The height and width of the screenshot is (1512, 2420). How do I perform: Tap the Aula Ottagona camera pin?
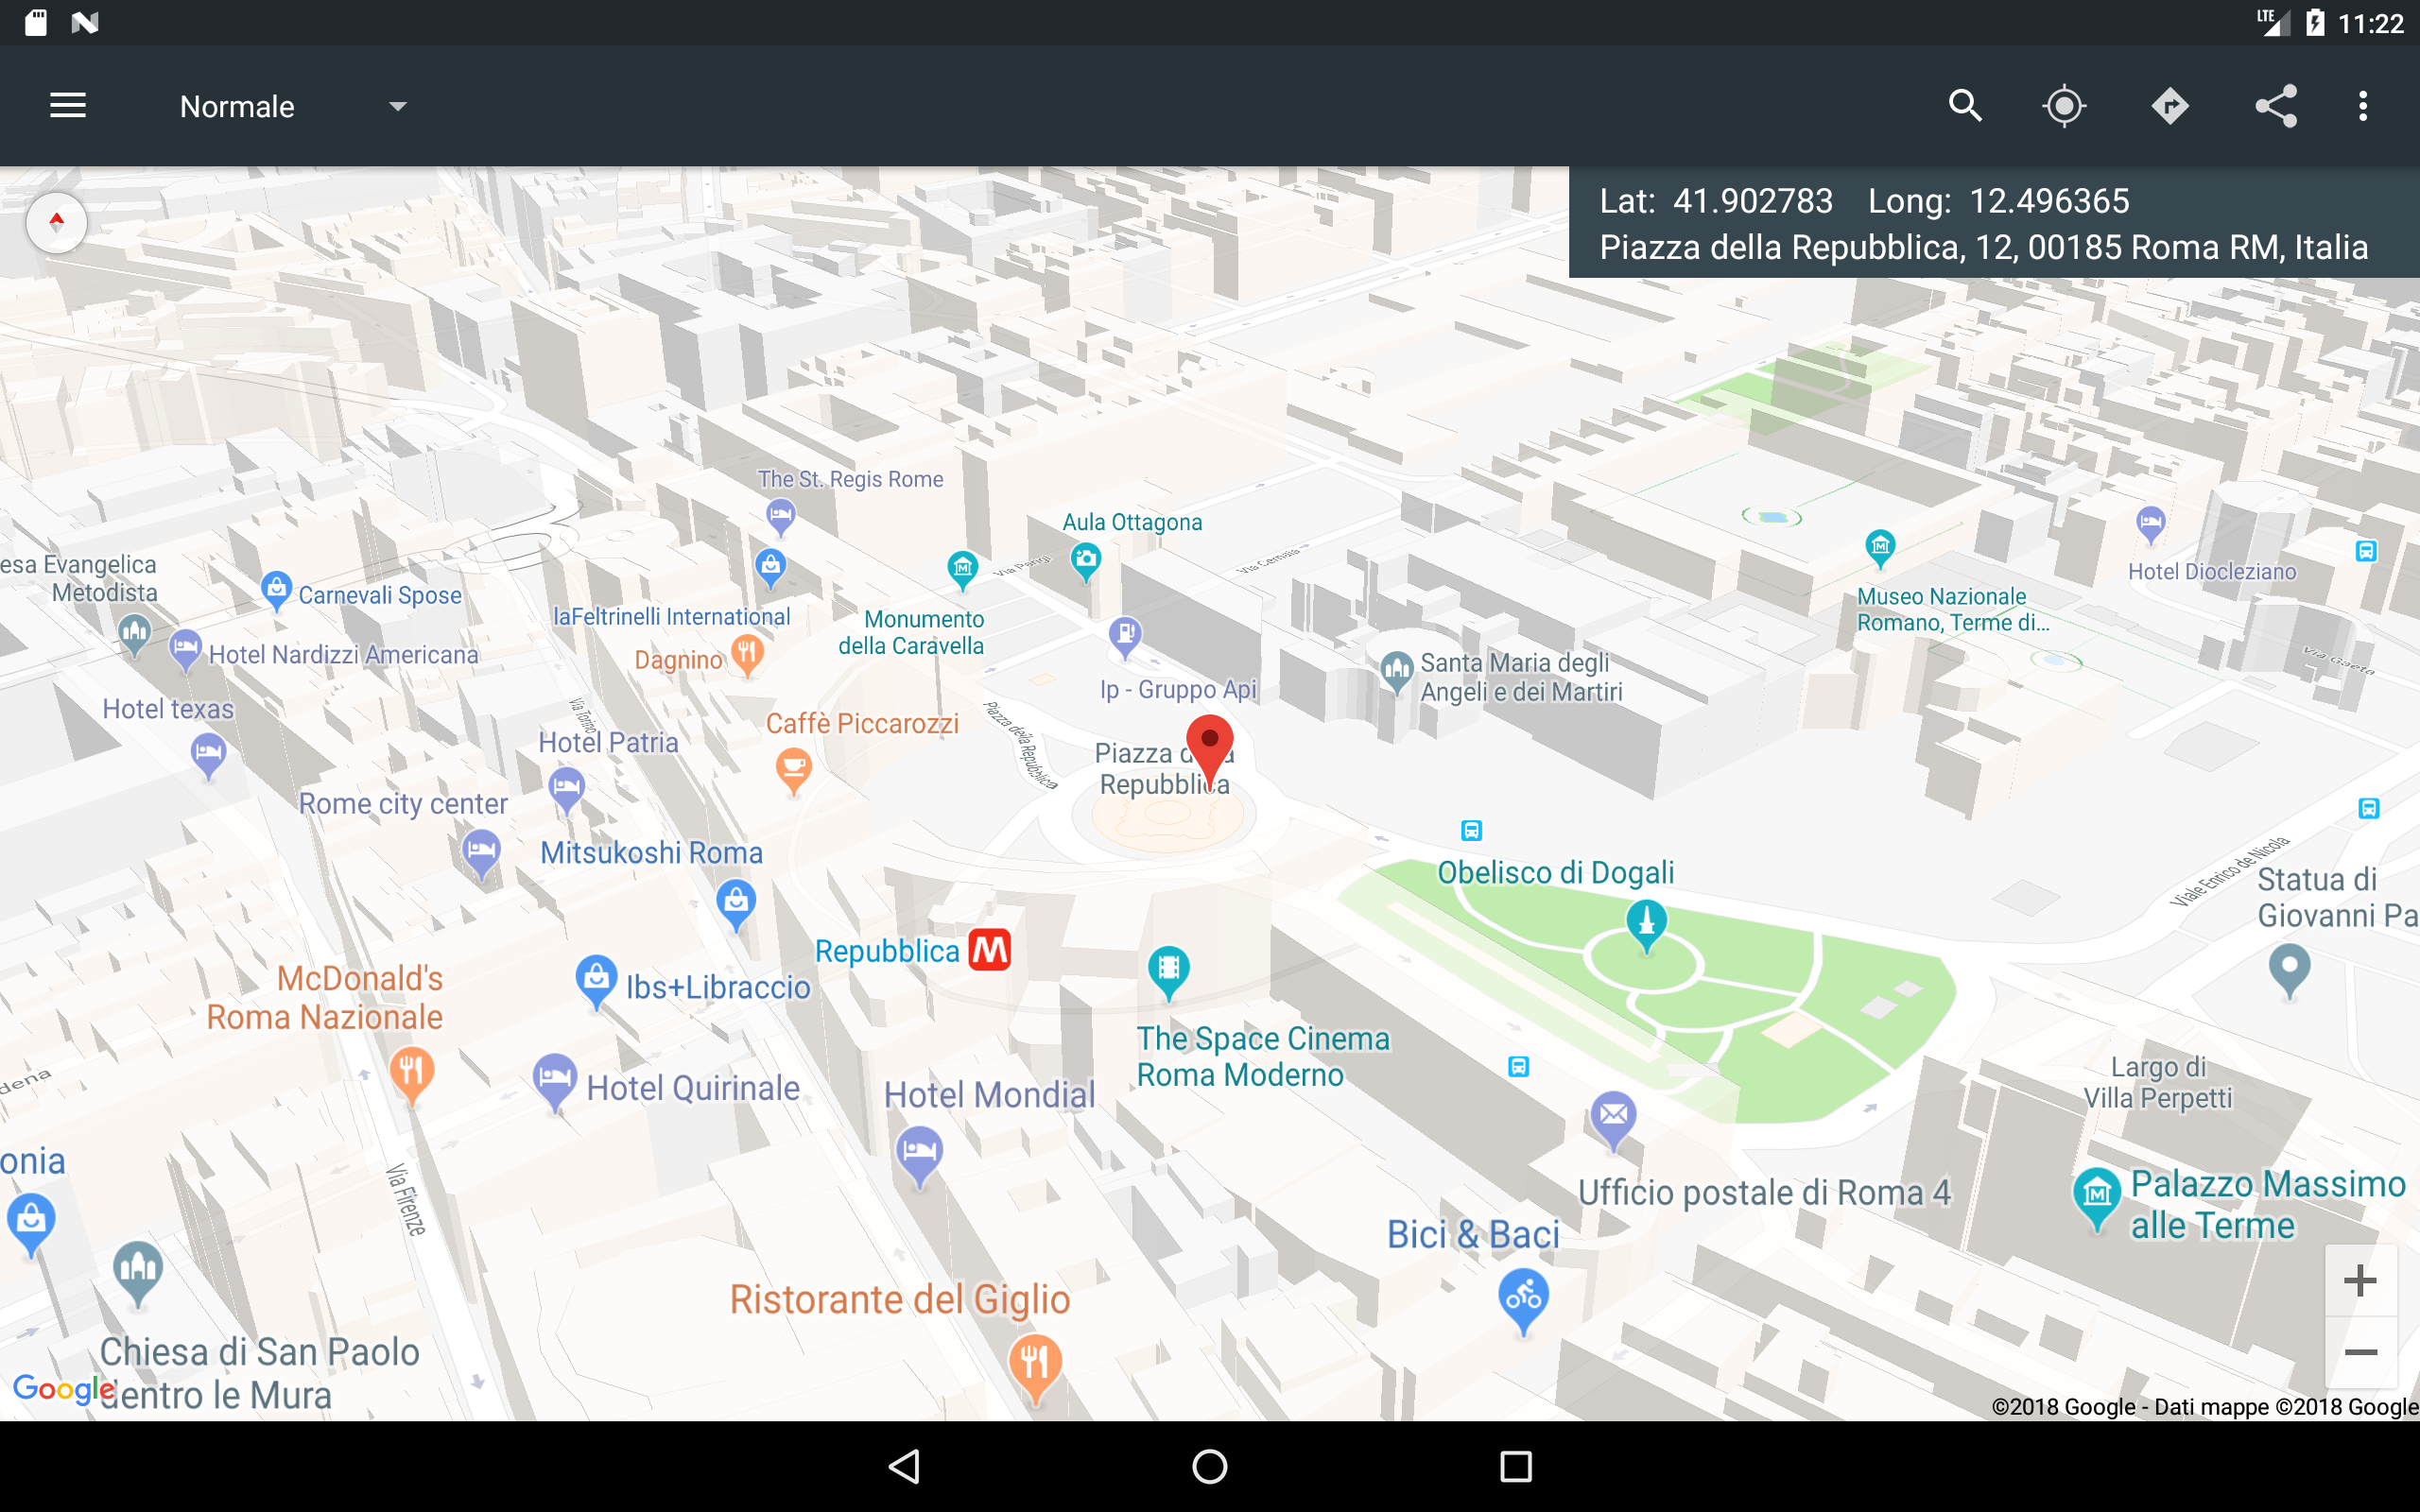[x=1085, y=562]
